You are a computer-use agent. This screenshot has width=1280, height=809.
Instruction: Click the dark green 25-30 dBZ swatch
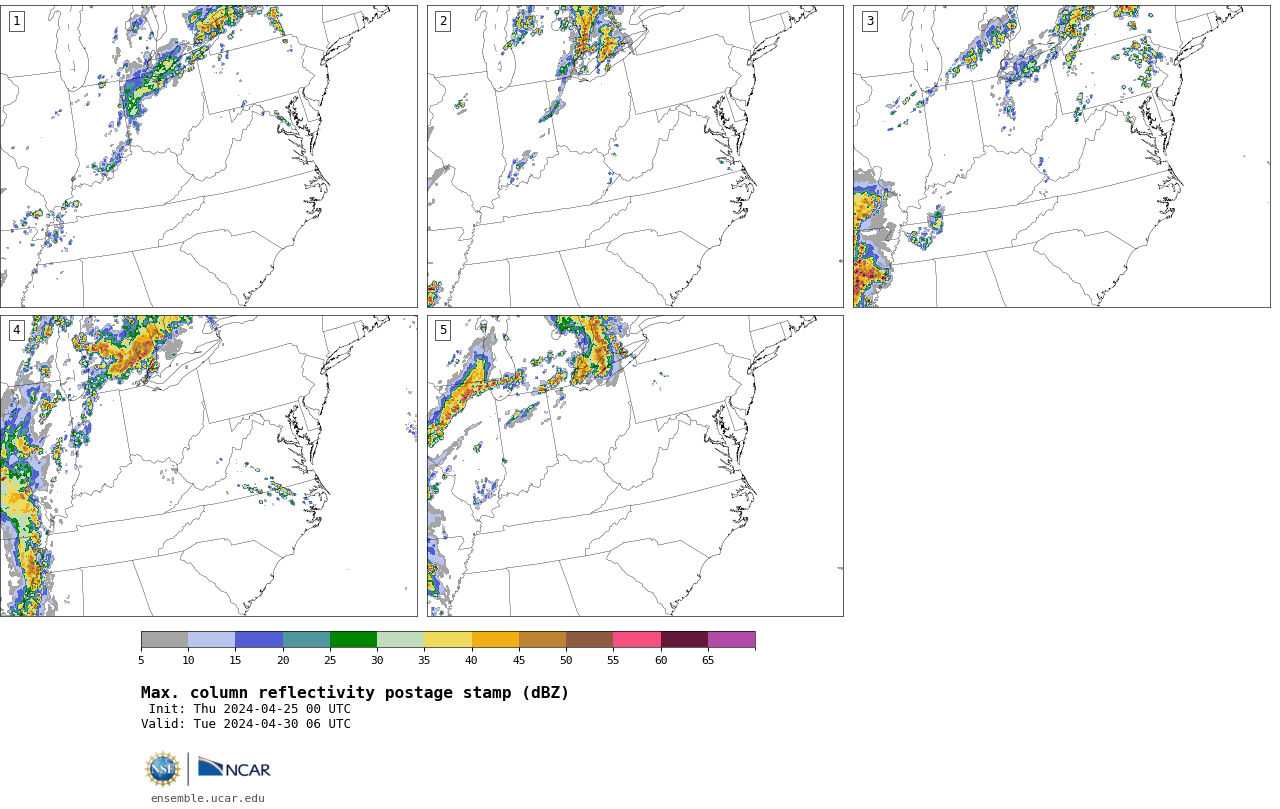[x=353, y=640]
